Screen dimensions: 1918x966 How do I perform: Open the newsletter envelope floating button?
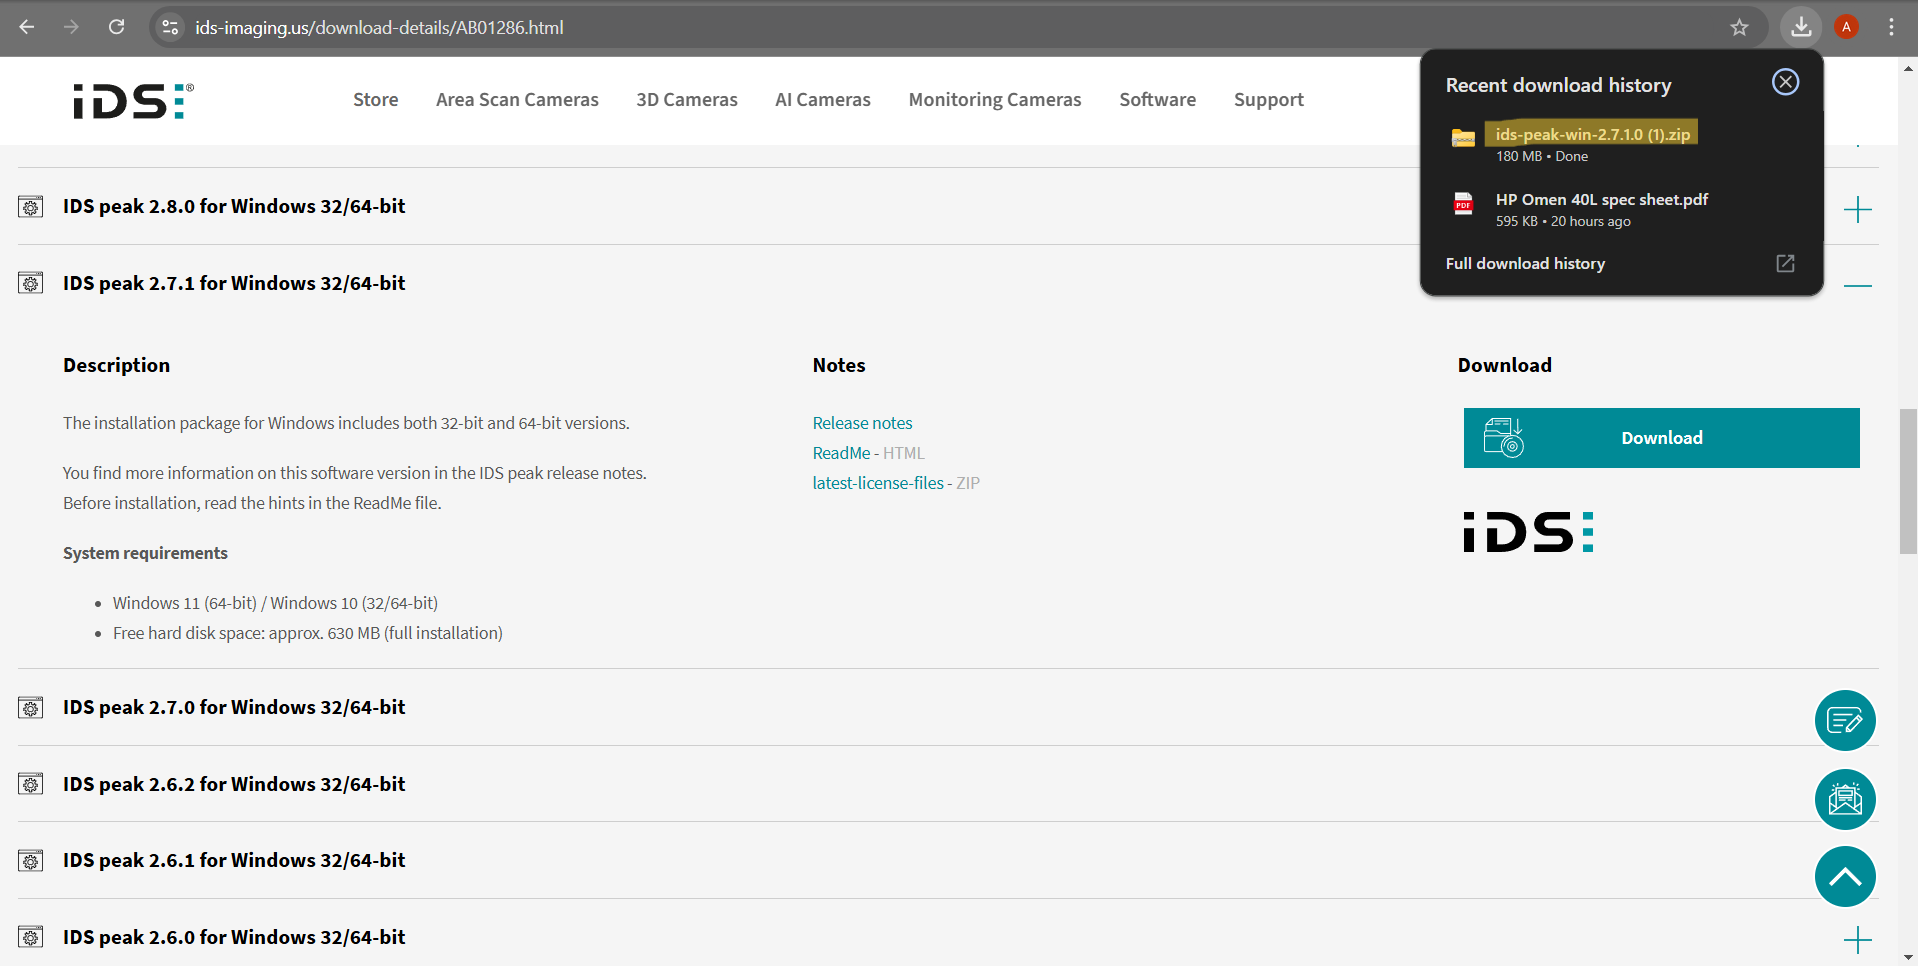click(1845, 799)
